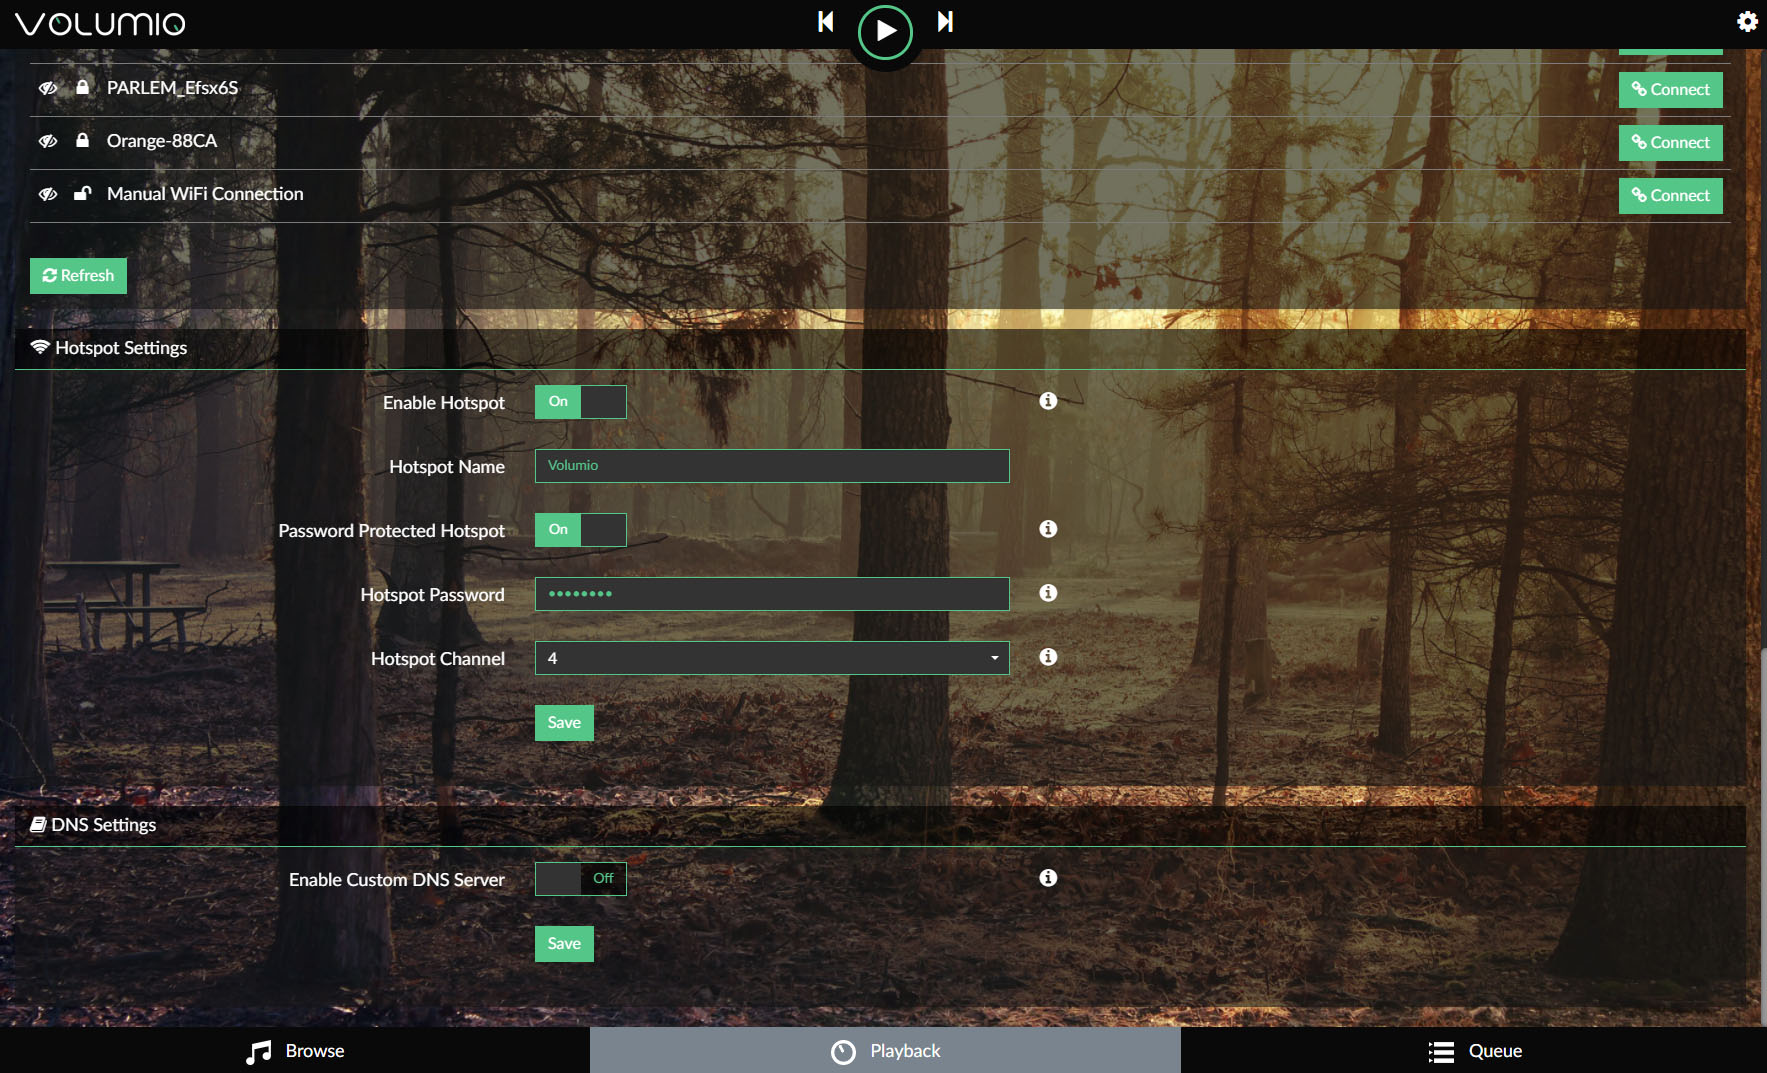The height and width of the screenshot is (1073, 1767).
Task: Toggle Password Protected Hotspot switch
Action: point(581,530)
